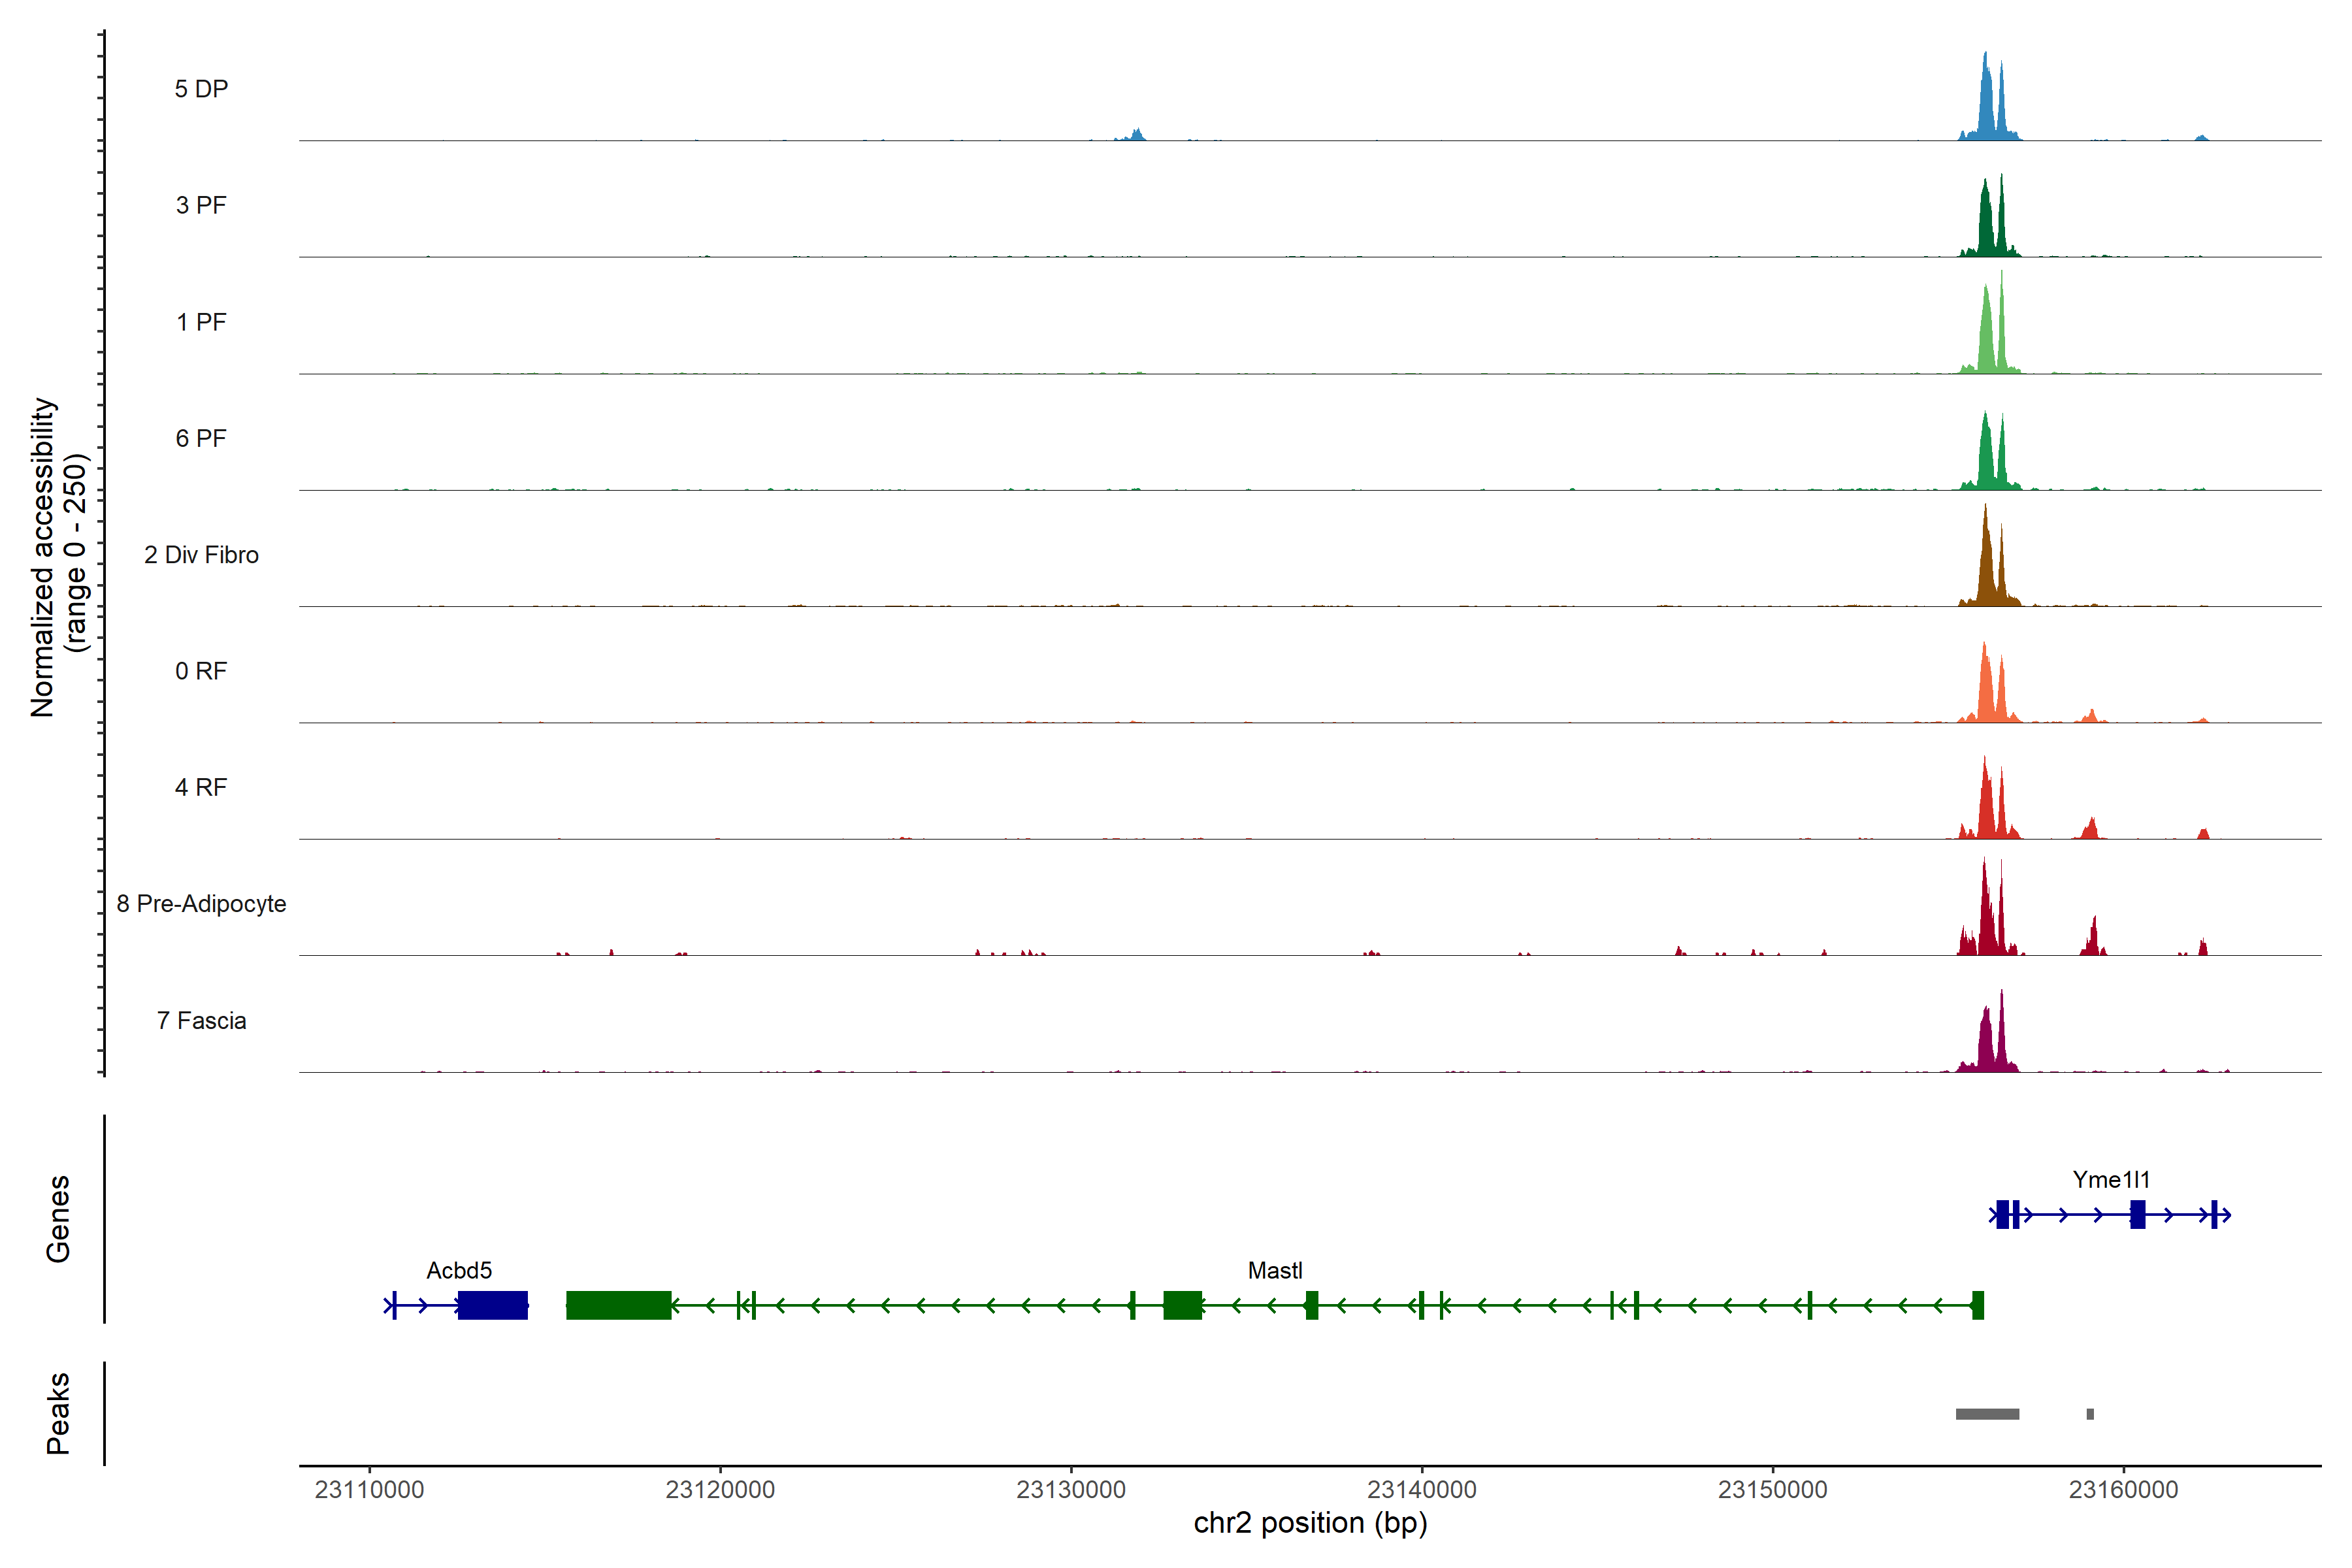
Task: Click the small 5 DP peak near 23132000
Action: click(x=1136, y=135)
